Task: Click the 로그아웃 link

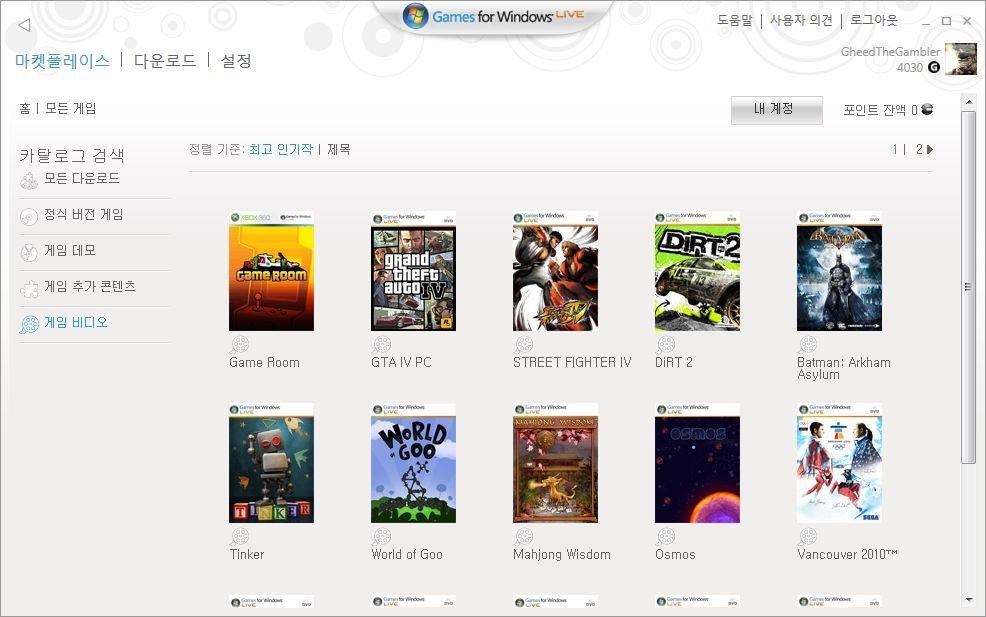Action: coord(874,21)
